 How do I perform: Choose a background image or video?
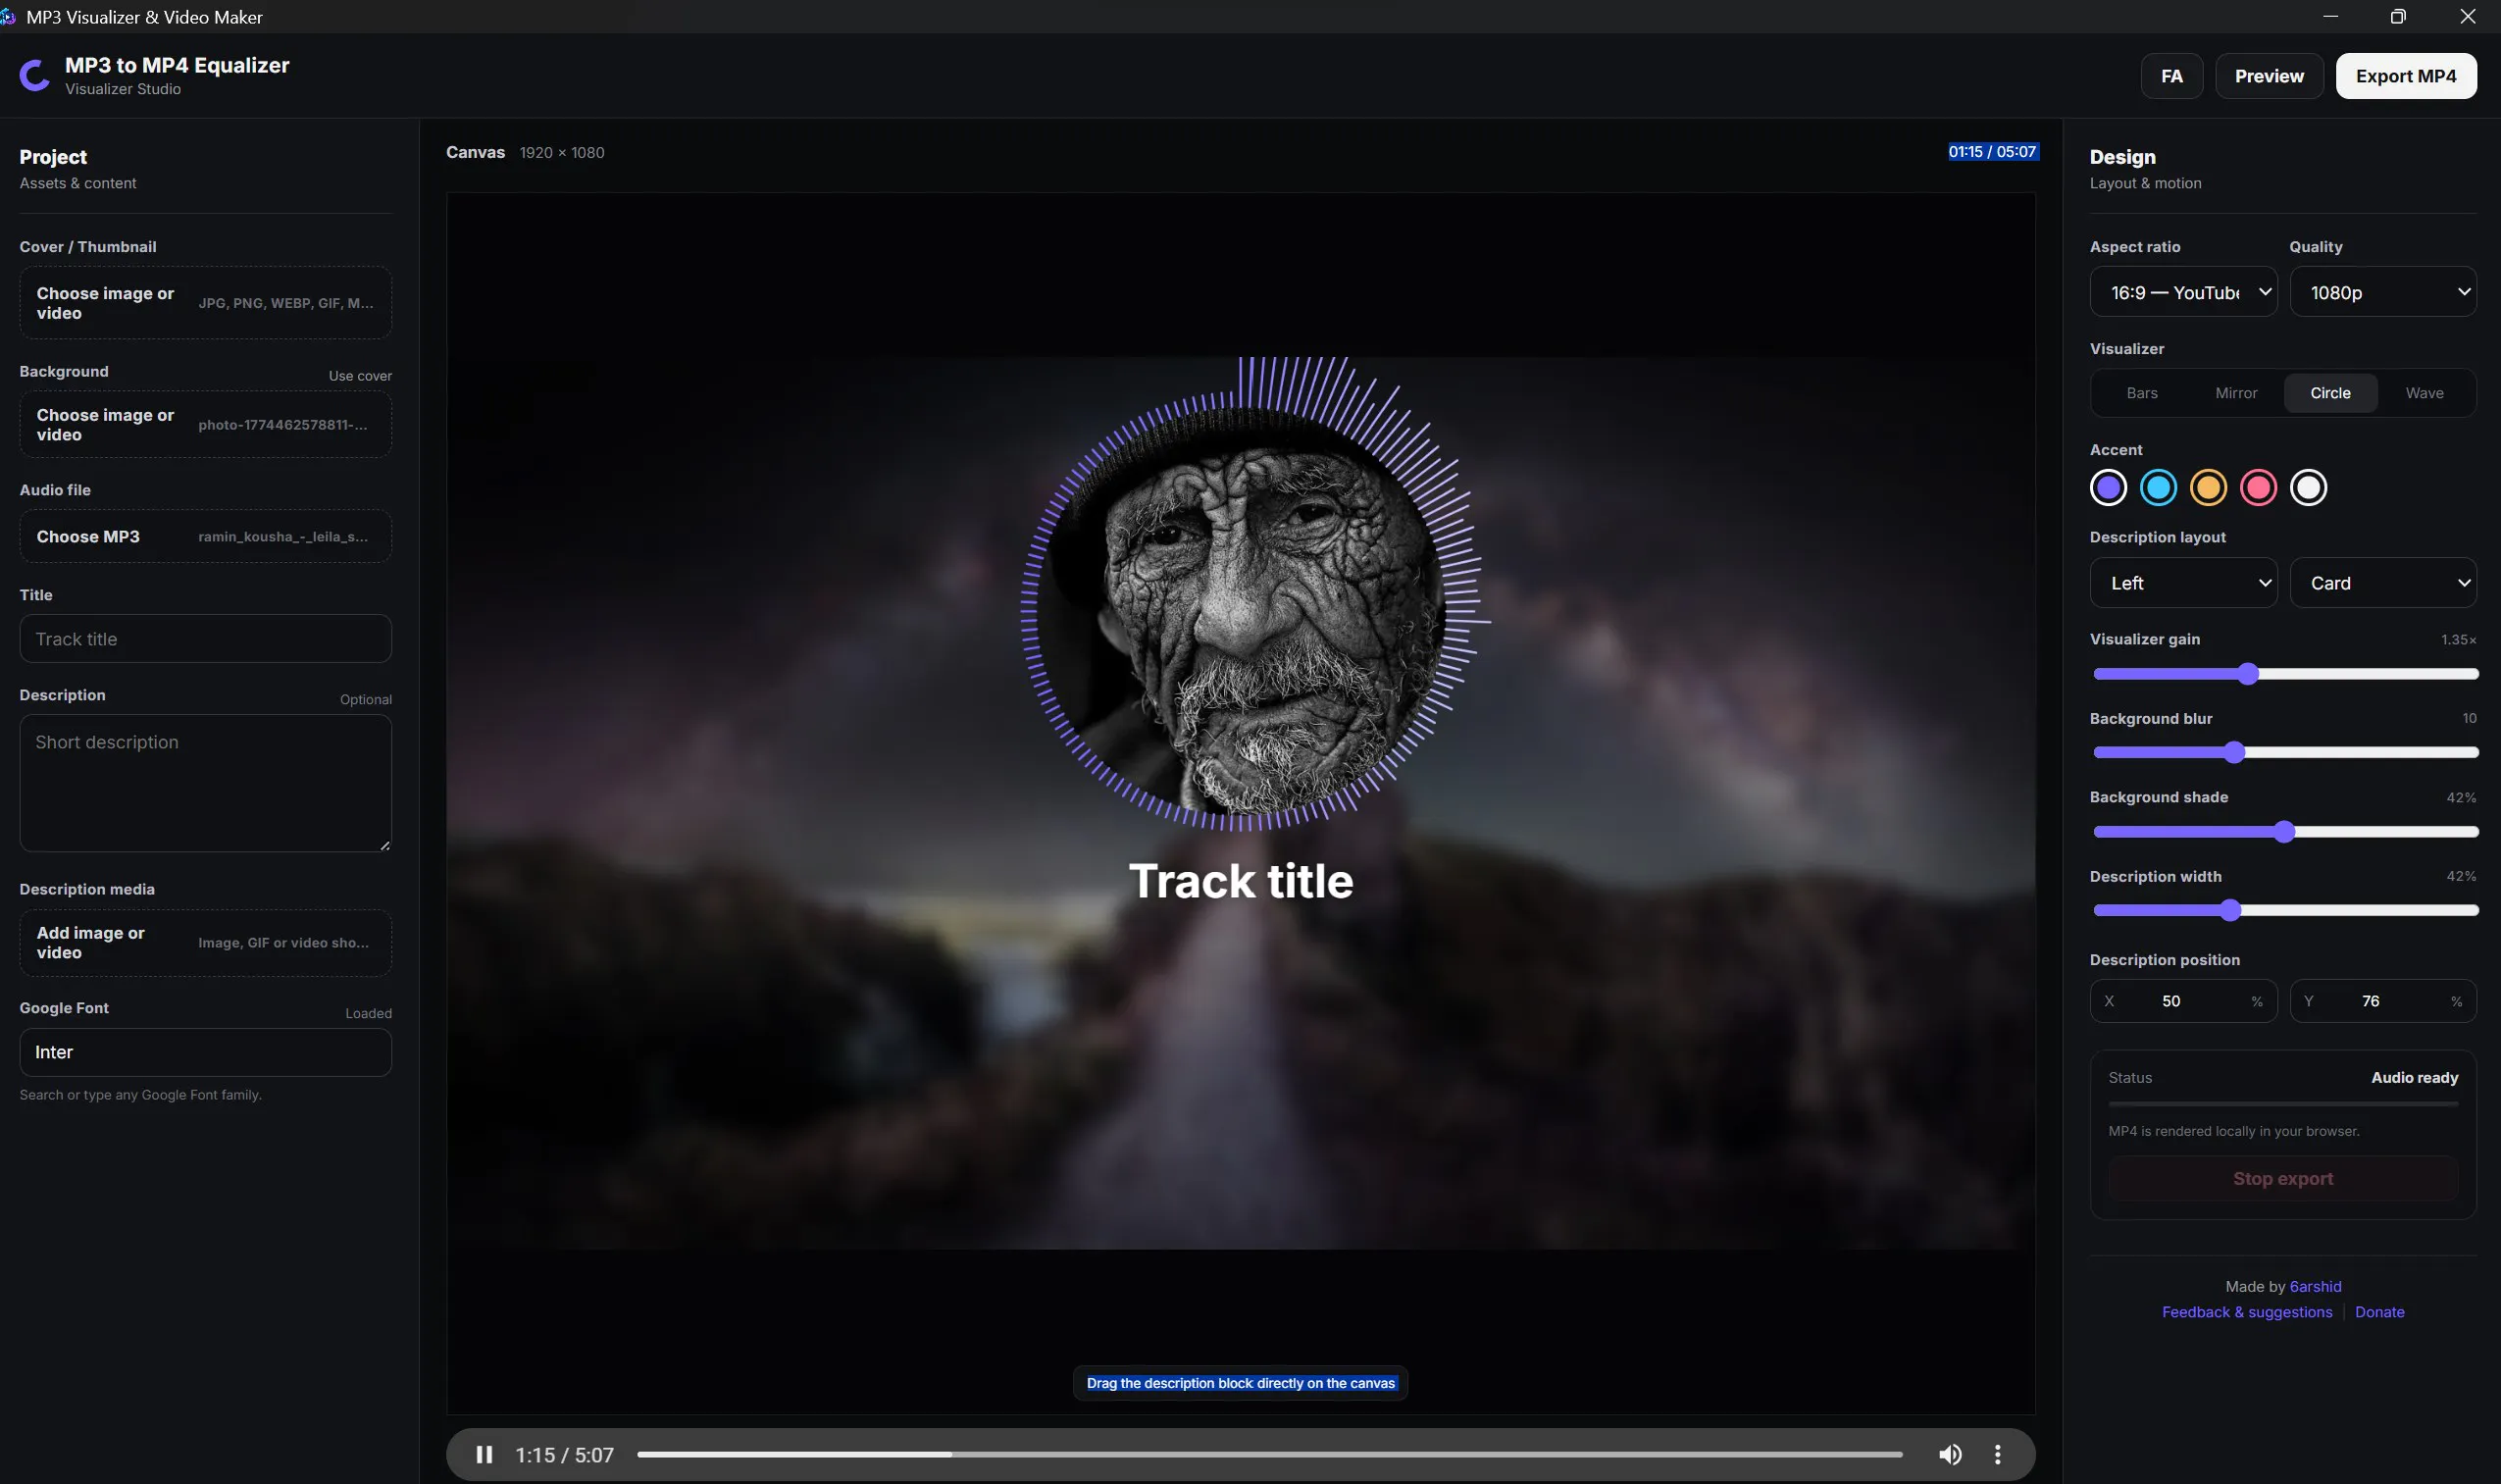point(205,424)
